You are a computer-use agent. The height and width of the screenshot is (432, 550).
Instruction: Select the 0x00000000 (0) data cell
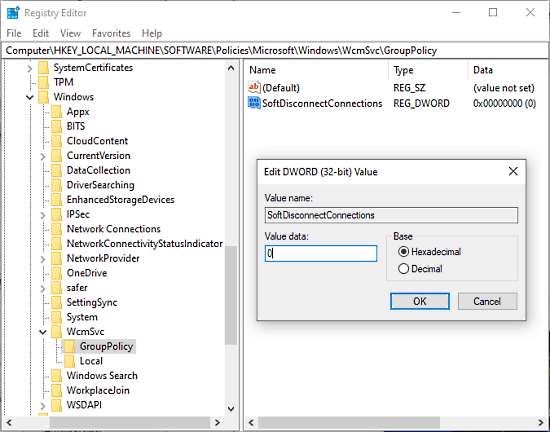tap(504, 103)
